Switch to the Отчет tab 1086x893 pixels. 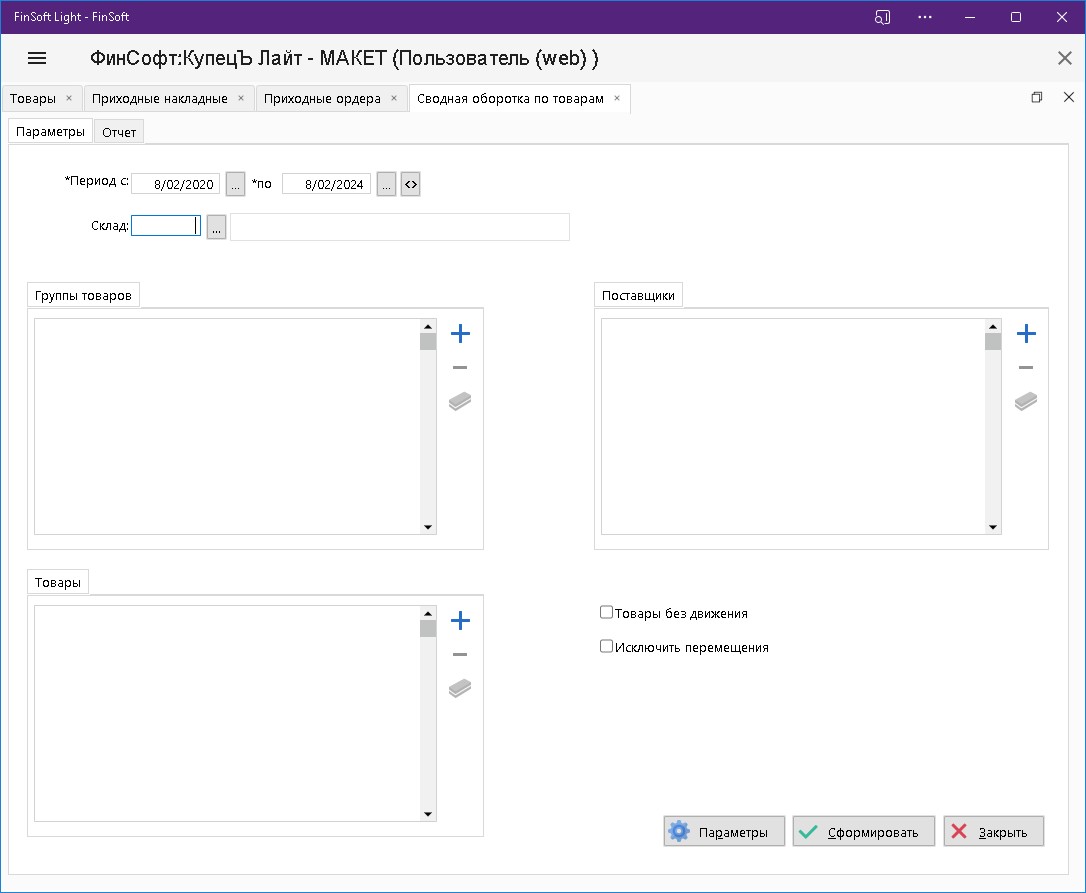[119, 132]
